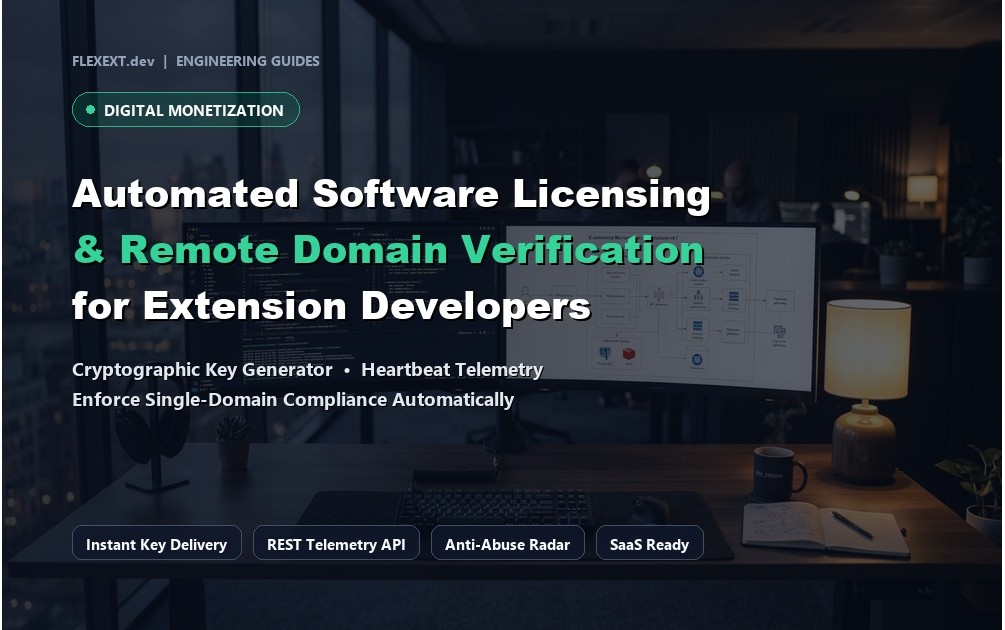Click the 'for Extension Developers' headline line

tap(331, 306)
